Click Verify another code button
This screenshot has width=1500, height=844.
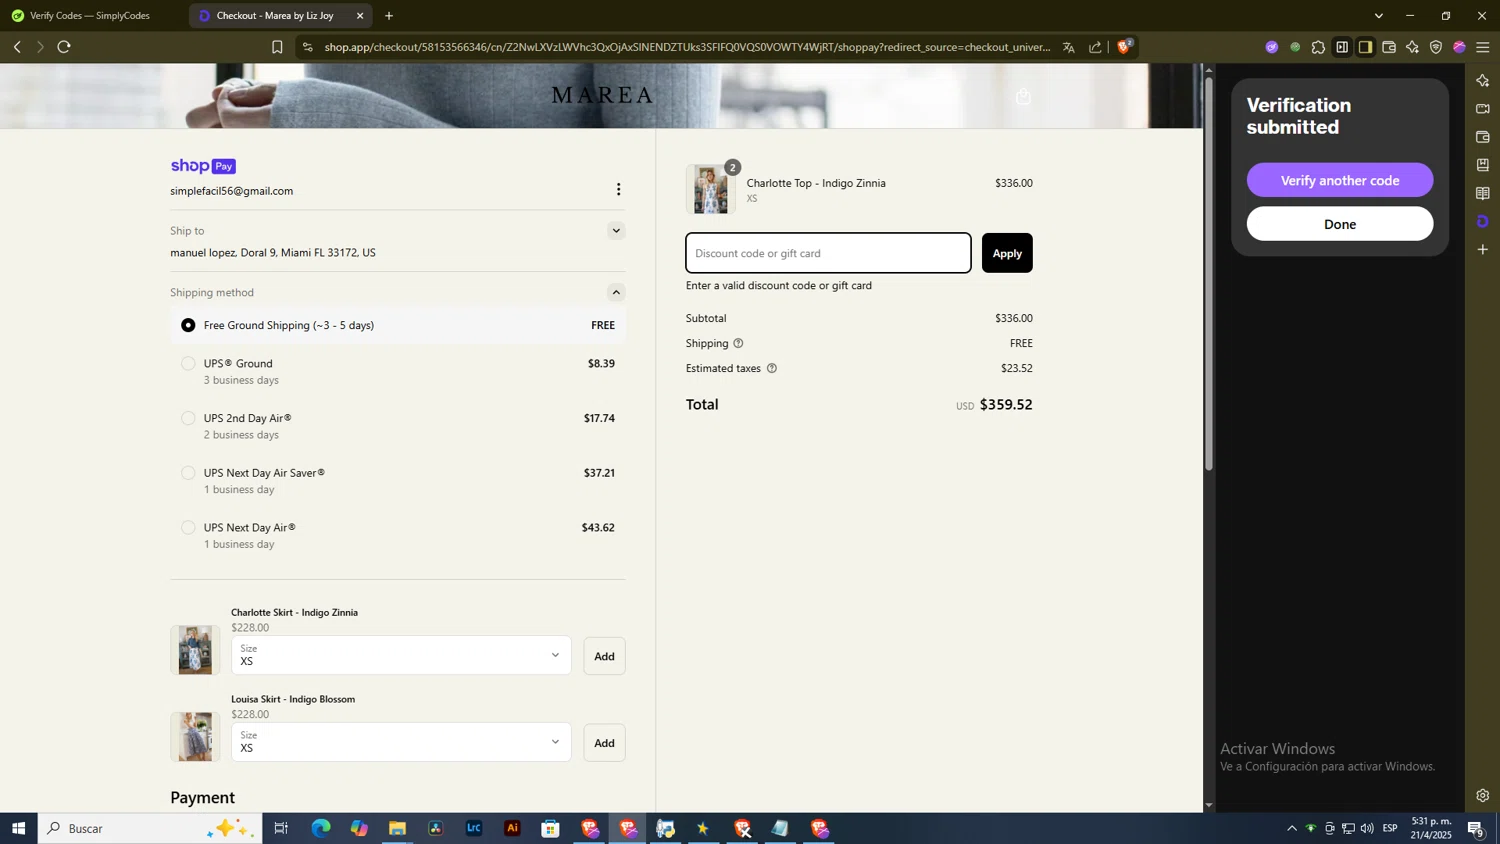1339,180
